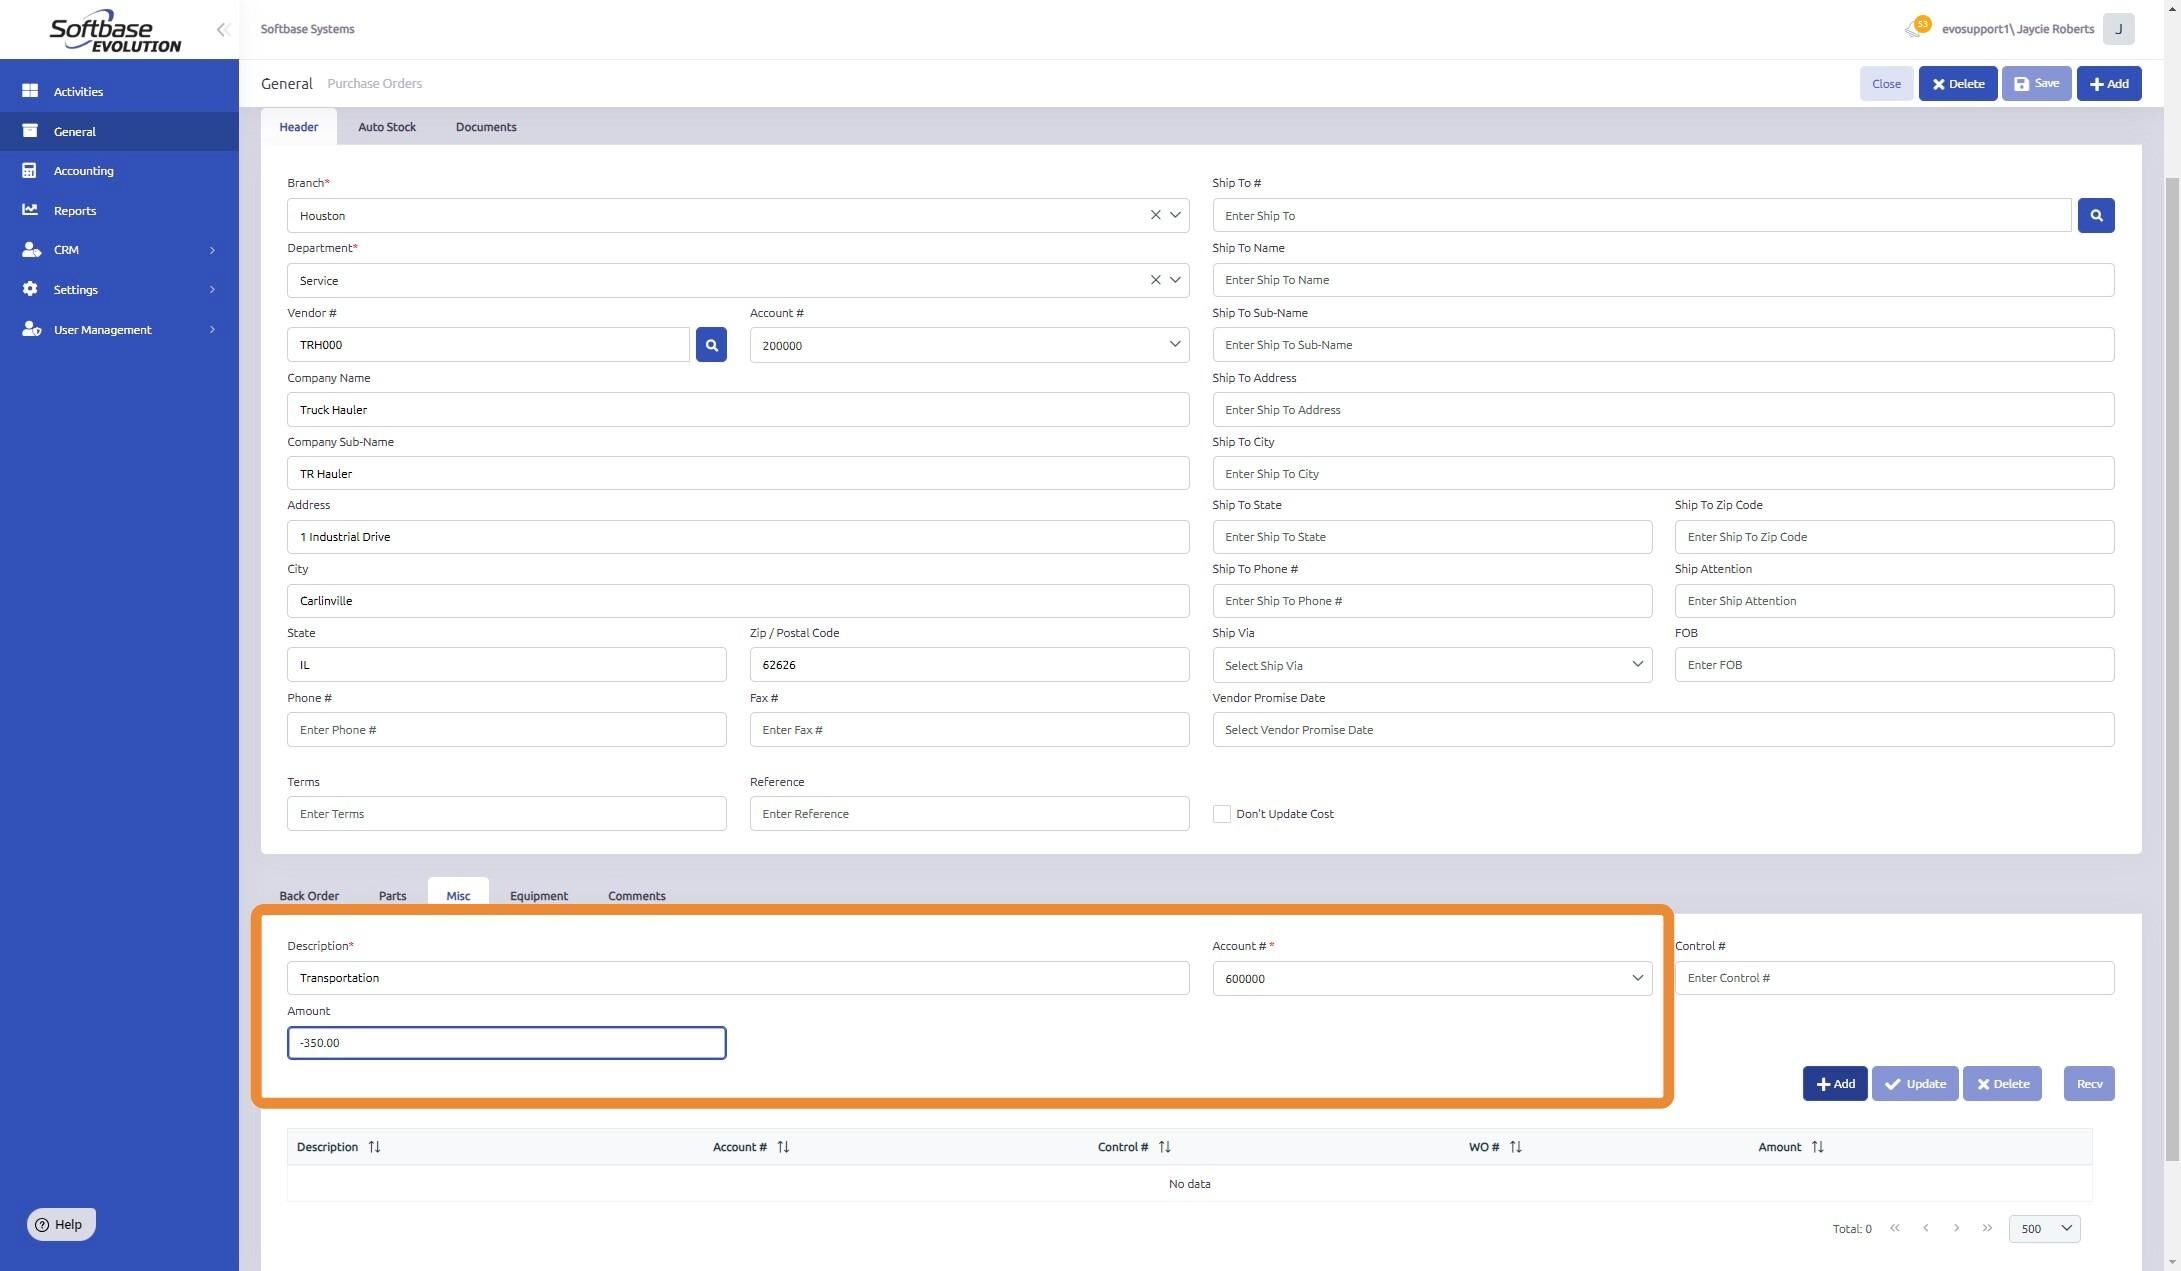Click the Save button in top bar

pyautogui.click(x=2035, y=84)
